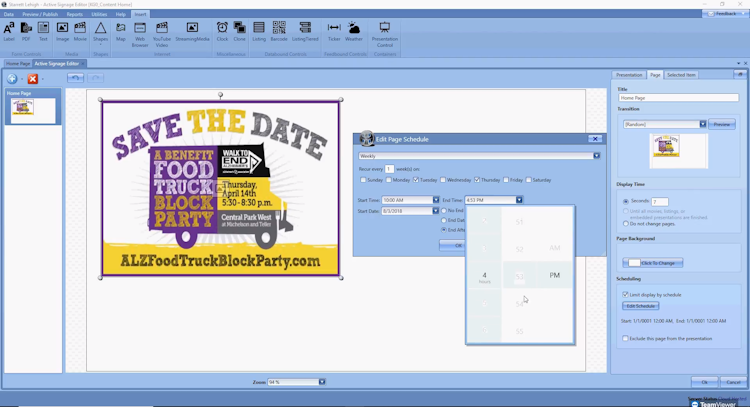Image resolution: width=750 pixels, height=407 pixels.
Task: Insert a StreamingMedia control
Action: (x=192, y=32)
